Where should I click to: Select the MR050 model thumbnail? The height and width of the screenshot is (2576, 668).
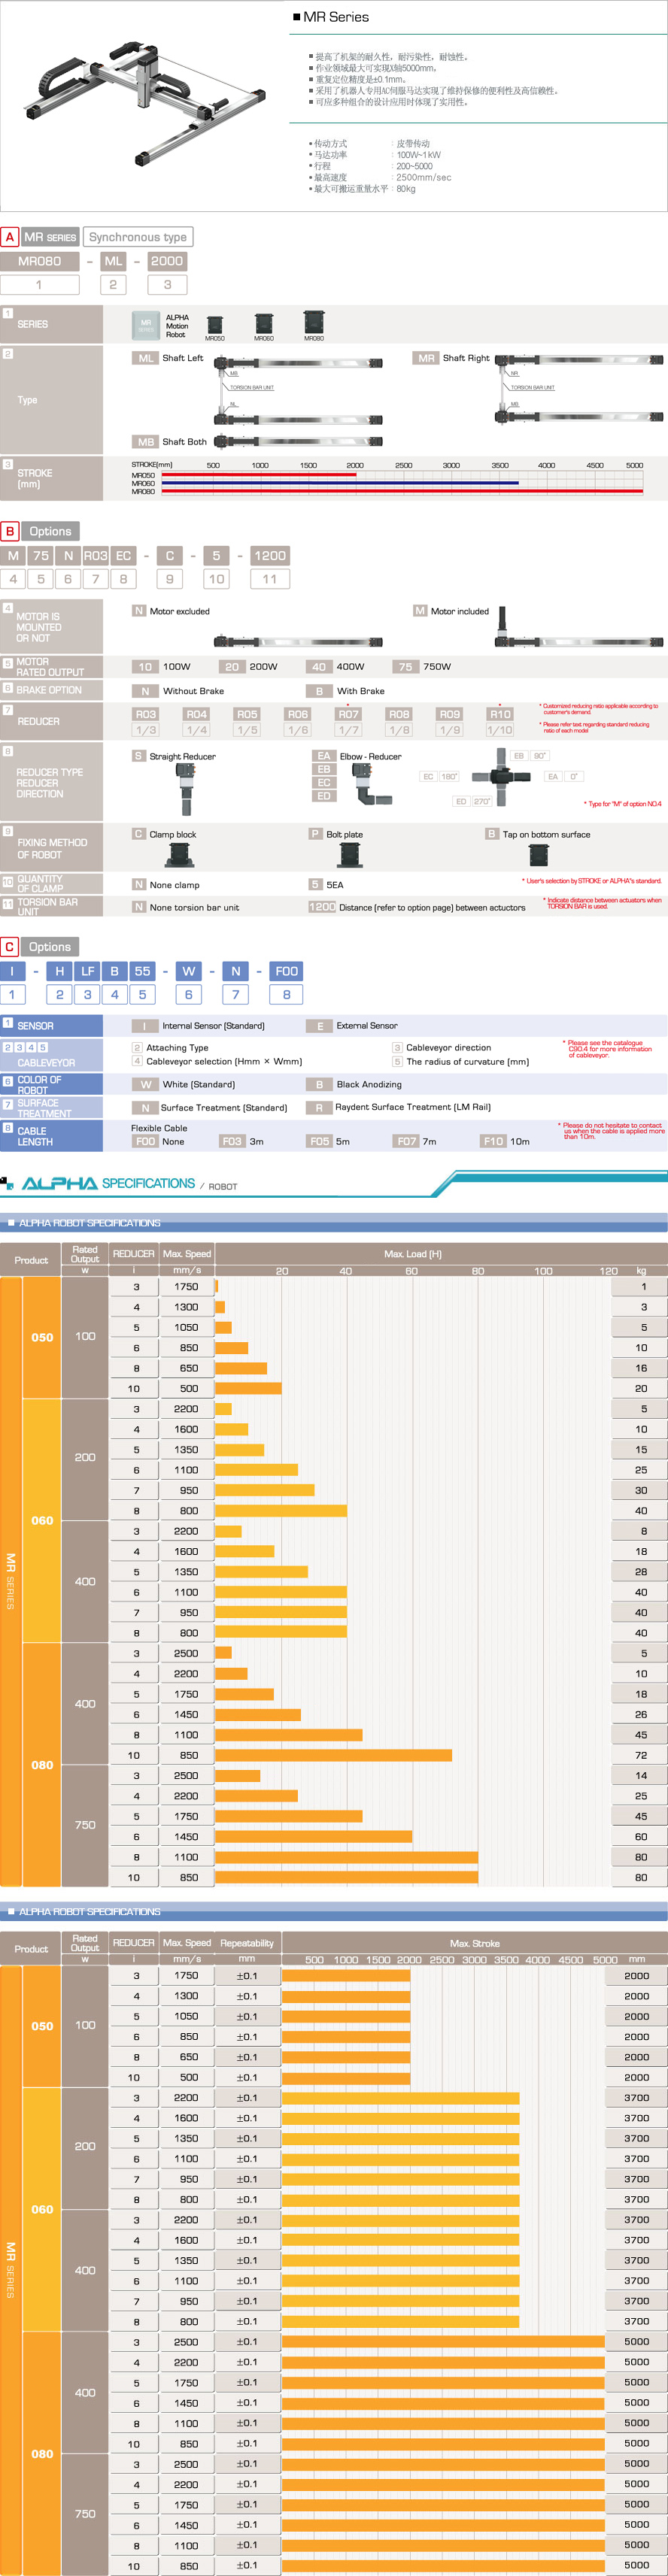(214, 325)
